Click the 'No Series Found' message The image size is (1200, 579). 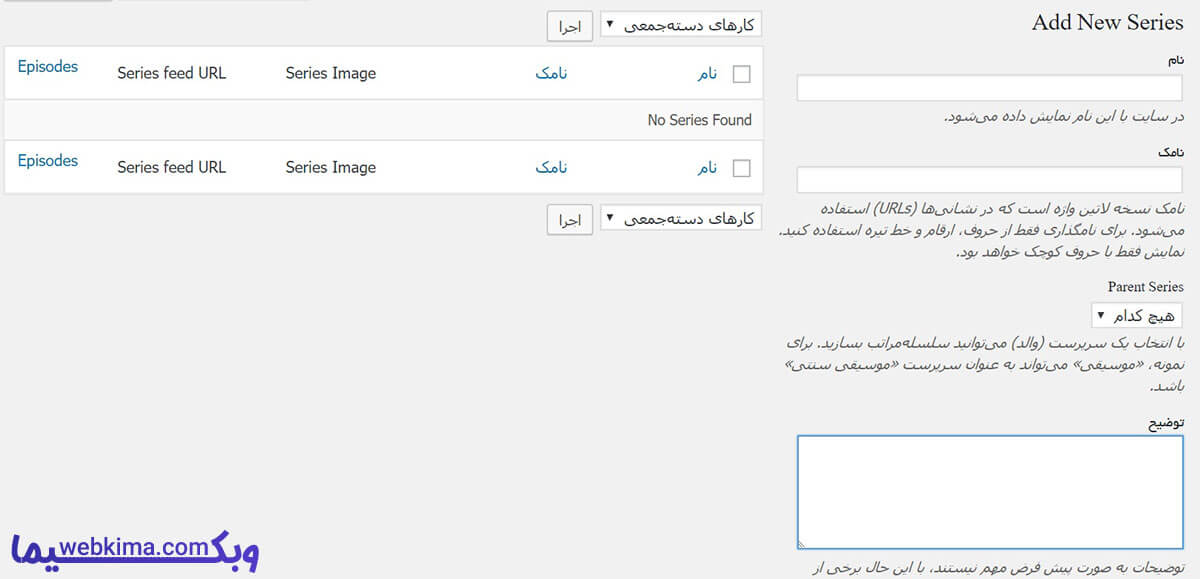pos(700,120)
